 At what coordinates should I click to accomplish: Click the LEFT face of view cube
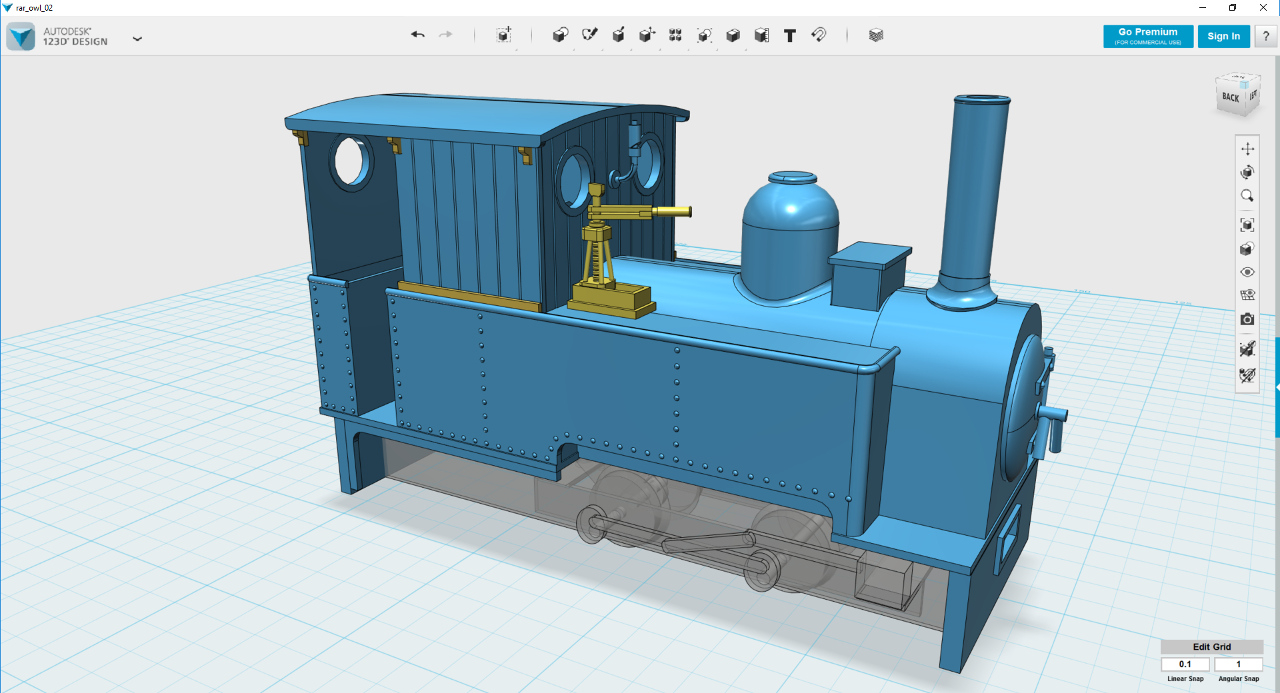click(1252, 93)
